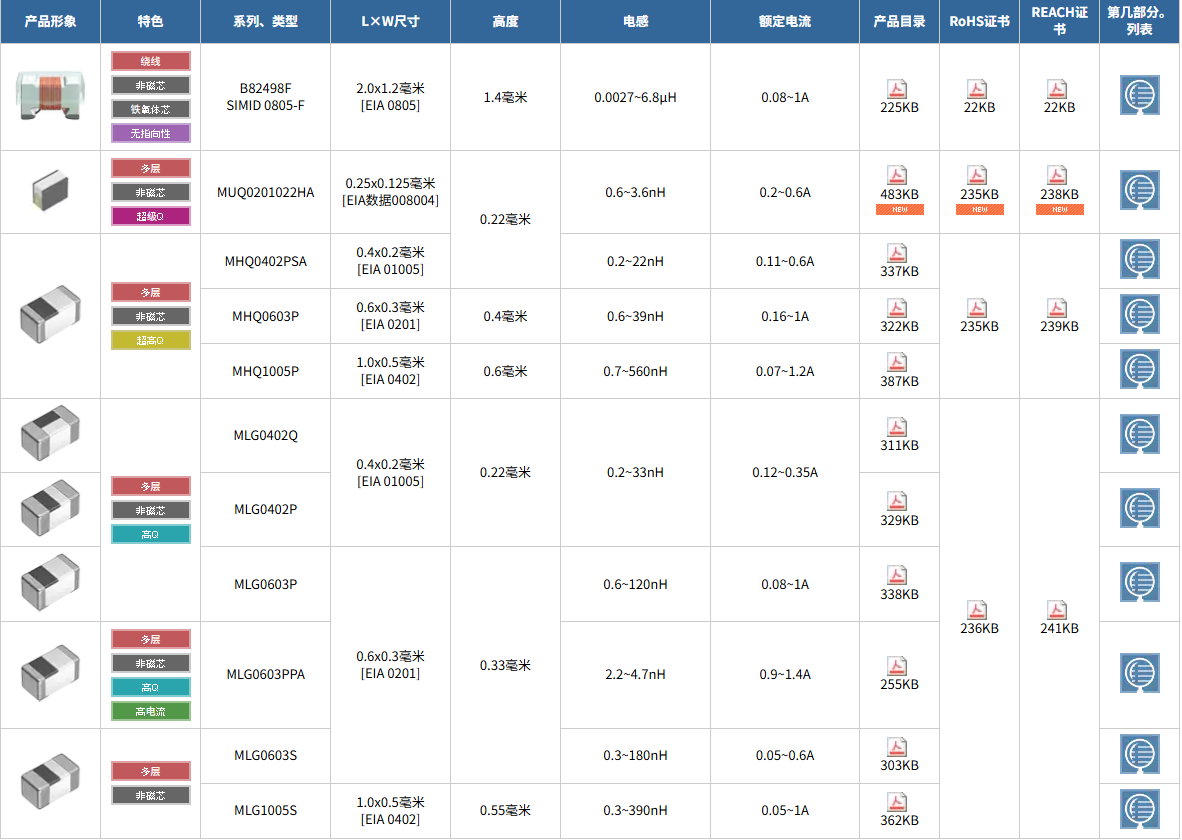Viewport: 1182px width, 840px height.
Task: Open the part list icon for MHQ1005P
Action: 1139,369
